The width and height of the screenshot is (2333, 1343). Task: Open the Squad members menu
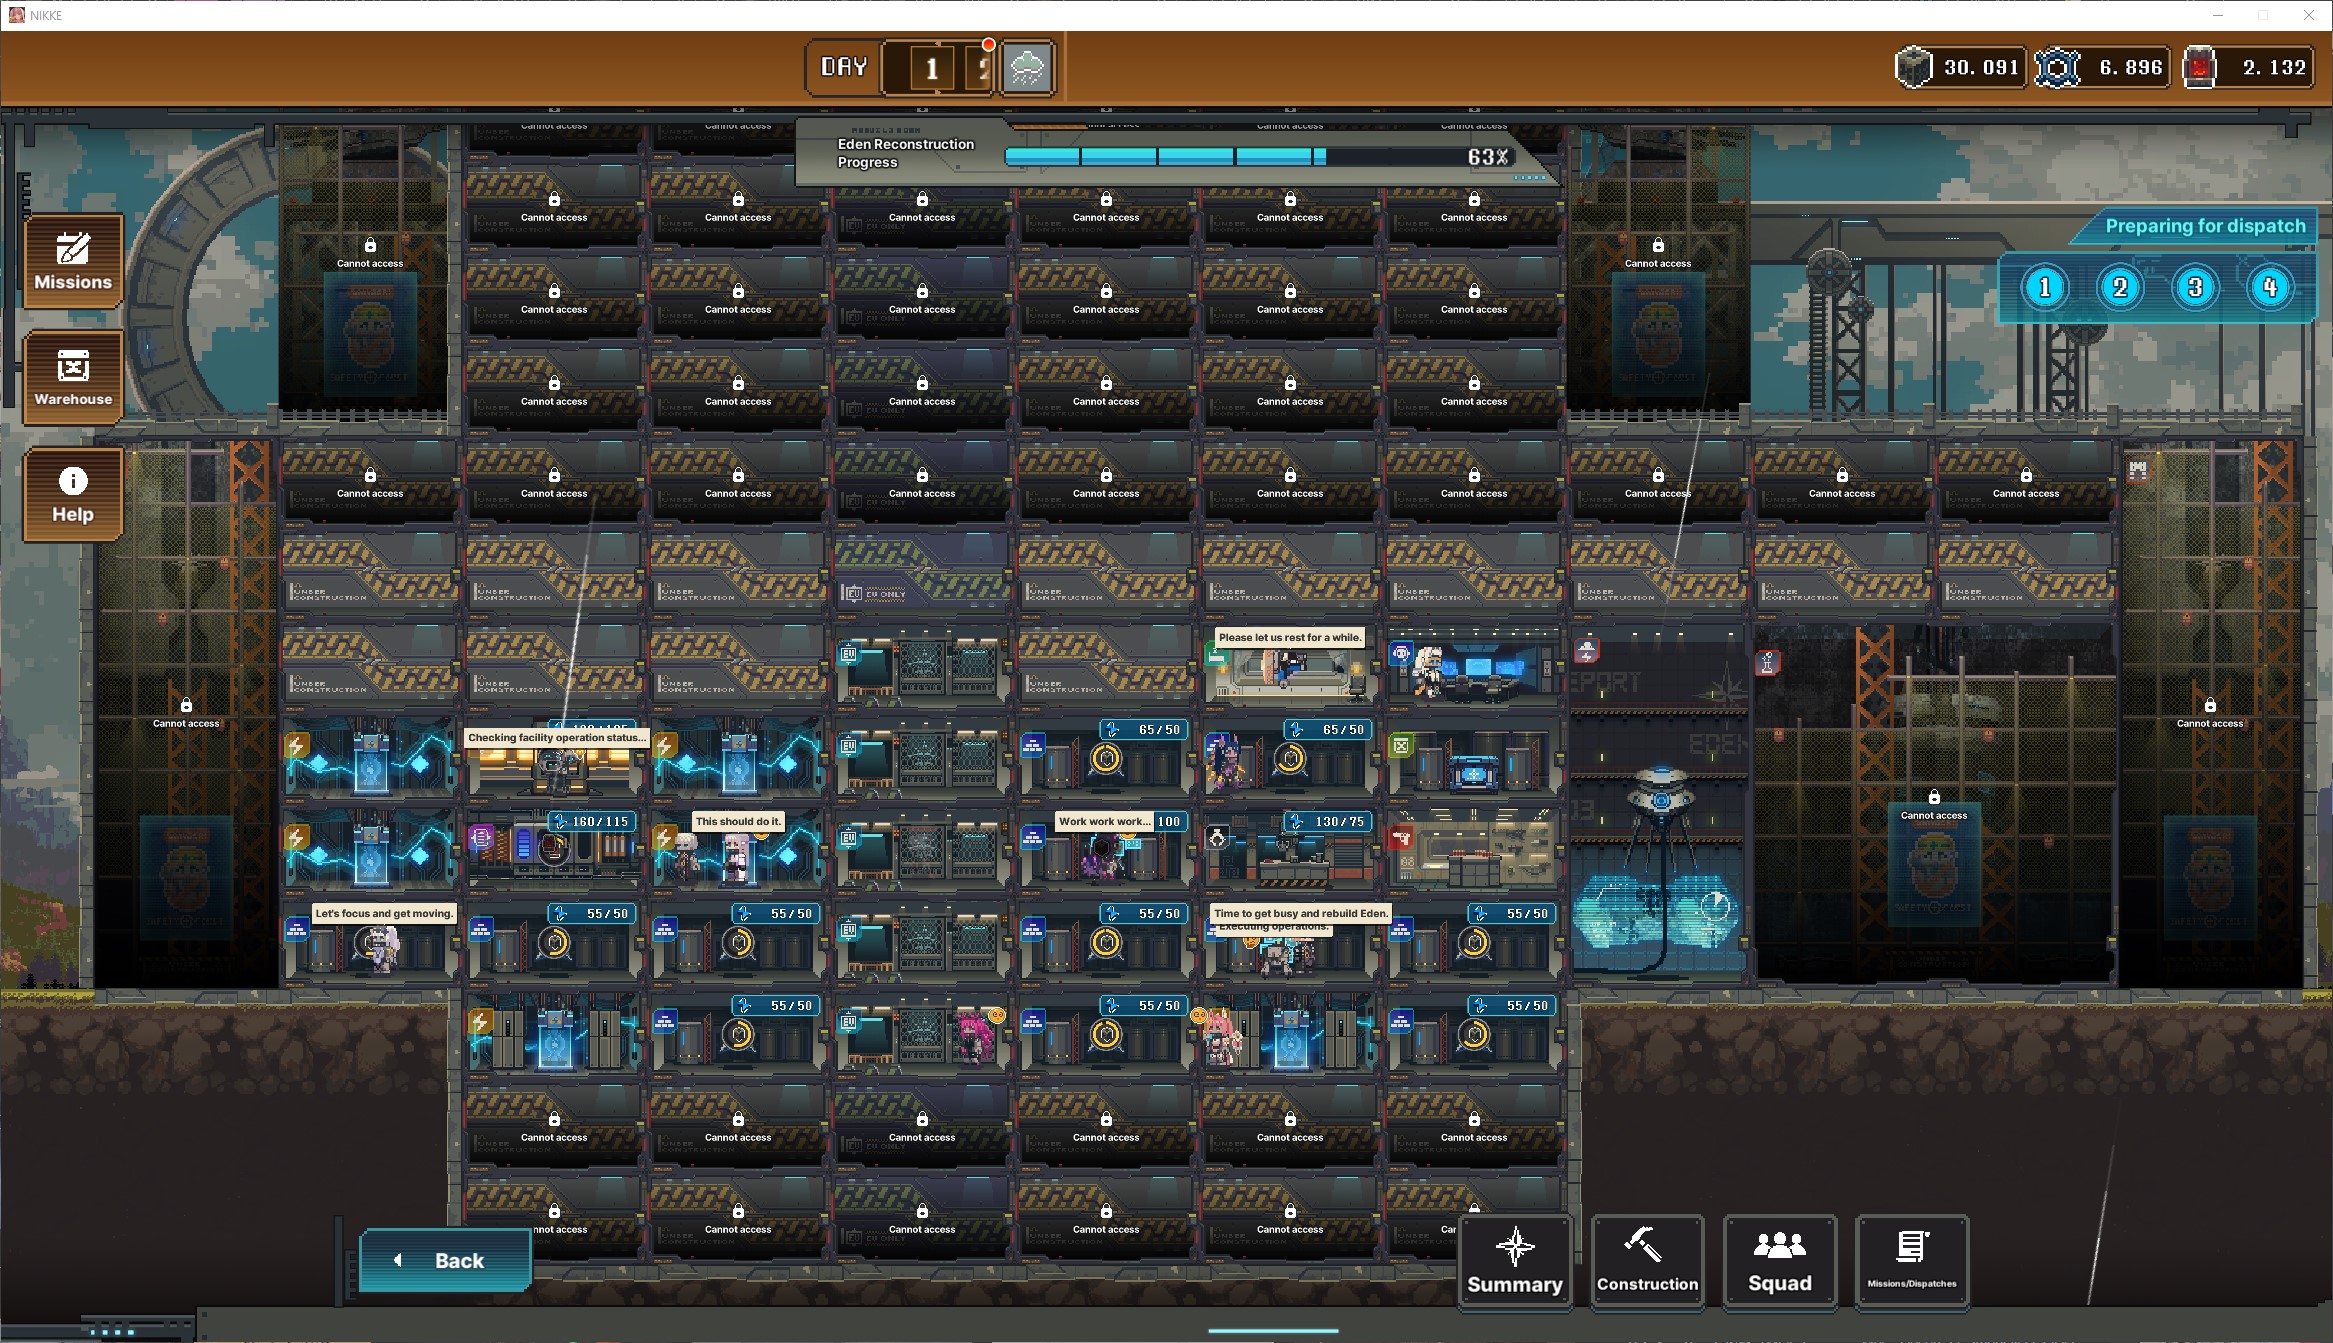[1779, 1261]
